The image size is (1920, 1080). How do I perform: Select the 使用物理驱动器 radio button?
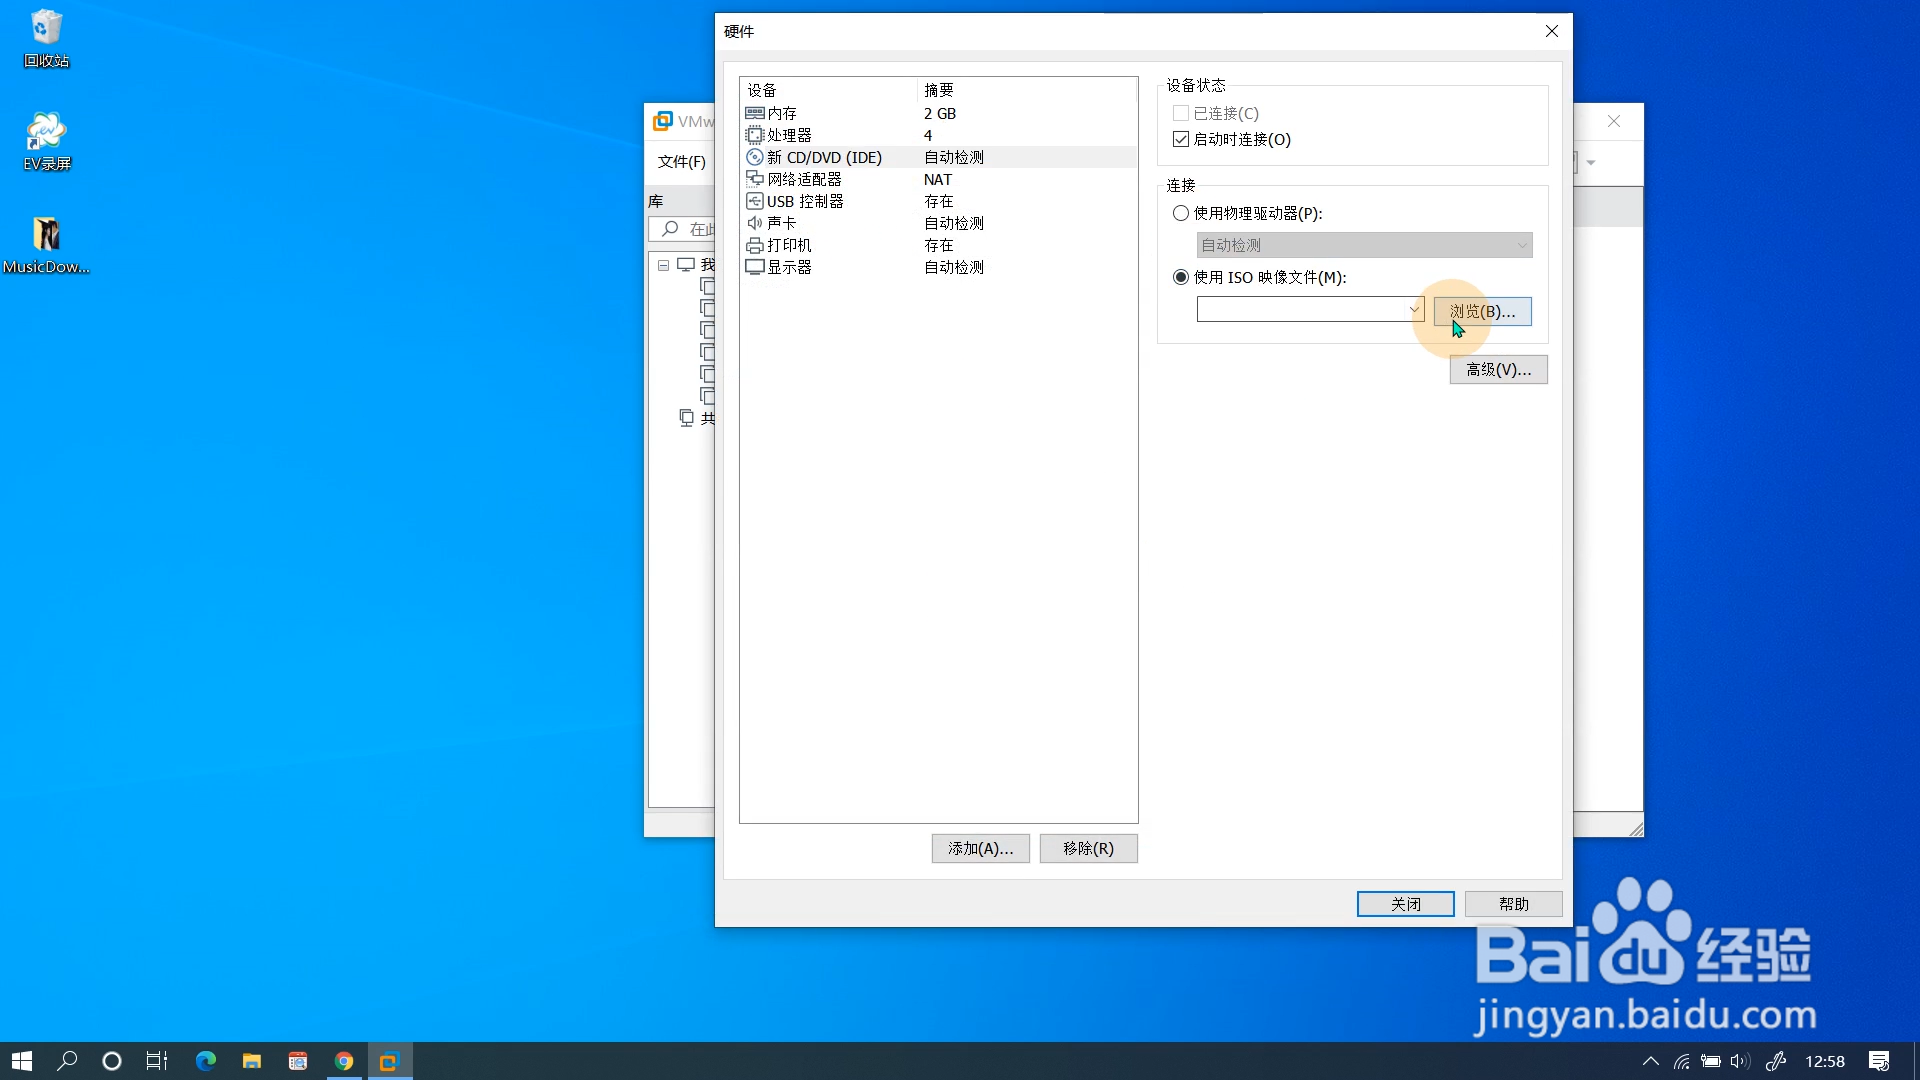coord(1181,213)
